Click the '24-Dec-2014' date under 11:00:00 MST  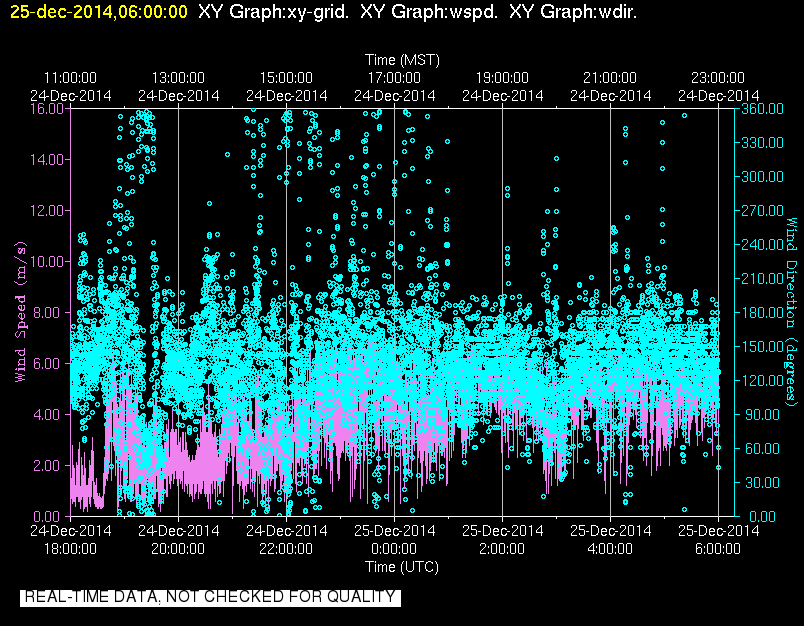click(x=70, y=96)
